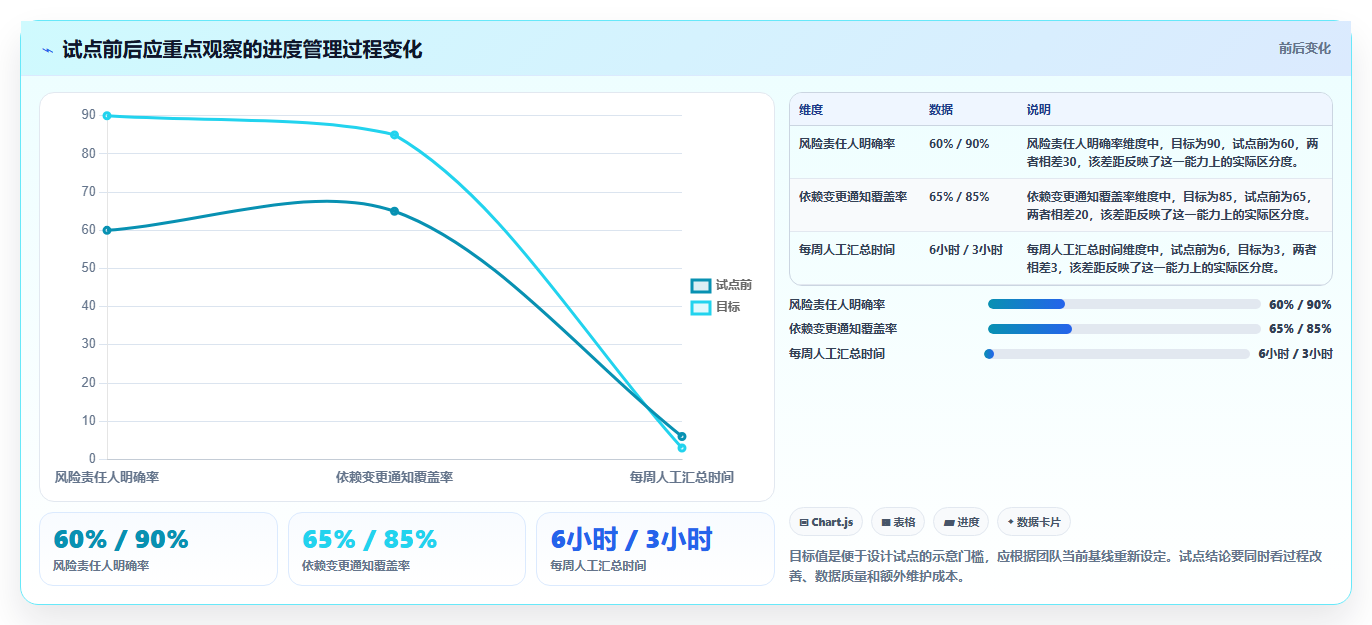Toggle the 试点前 legend series
The width and height of the screenshot is (1372, 625).
click(x=721, y=285)
